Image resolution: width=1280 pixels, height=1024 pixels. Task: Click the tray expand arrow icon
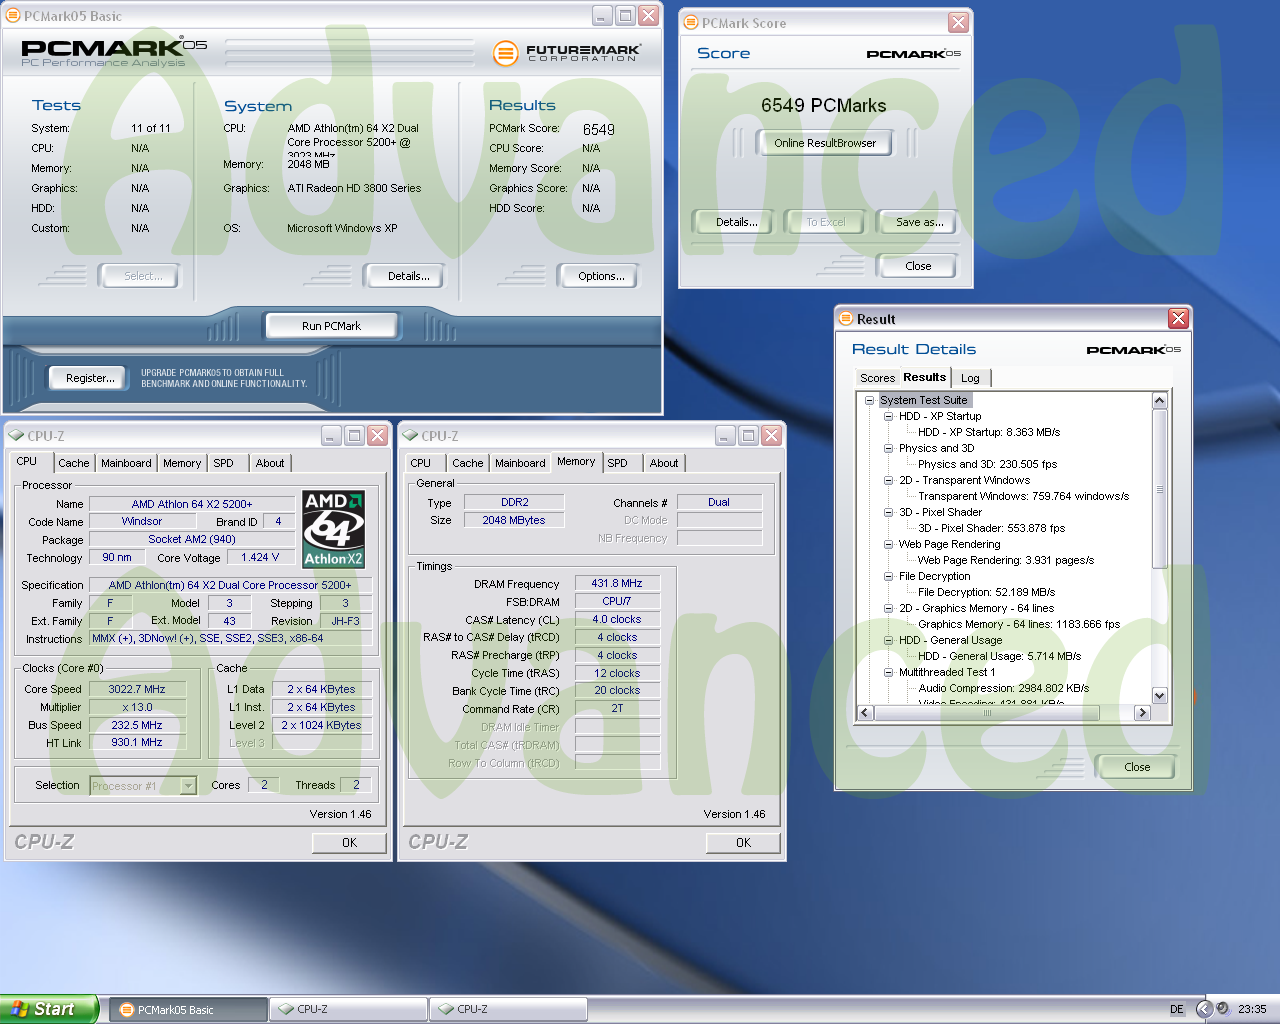coord(1204,1009)
